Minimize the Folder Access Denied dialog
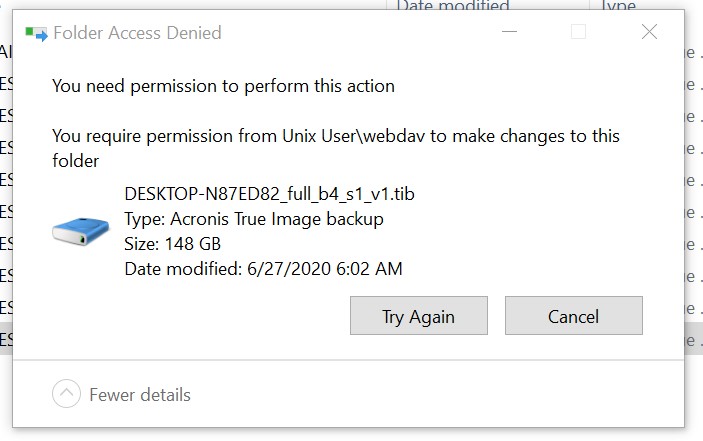This screenshot has width=703, height=441. (x=509, y=32)
